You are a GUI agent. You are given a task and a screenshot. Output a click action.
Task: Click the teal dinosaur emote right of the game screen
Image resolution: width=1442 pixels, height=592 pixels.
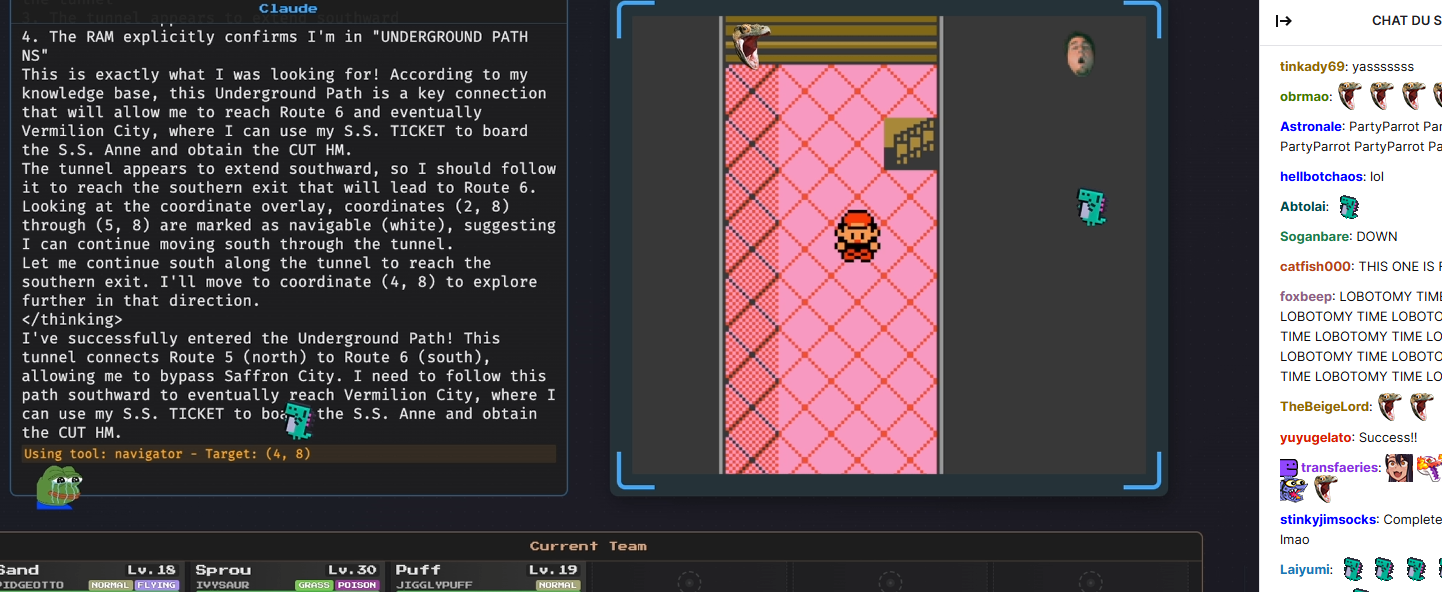[x=1091, y=206]
